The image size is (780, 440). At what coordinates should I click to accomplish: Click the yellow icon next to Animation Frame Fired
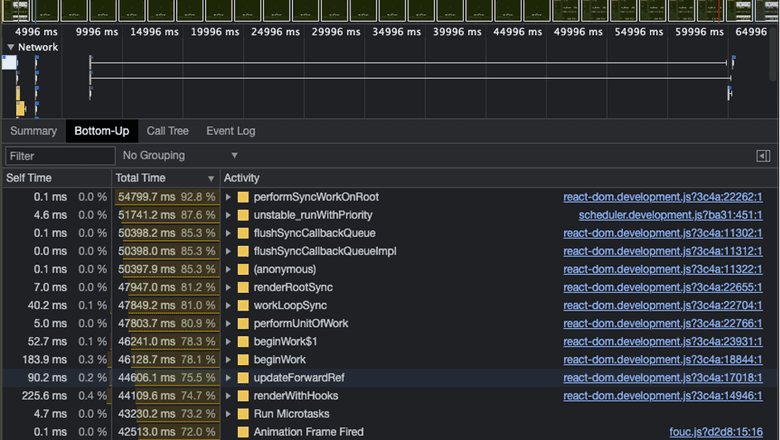243,431
